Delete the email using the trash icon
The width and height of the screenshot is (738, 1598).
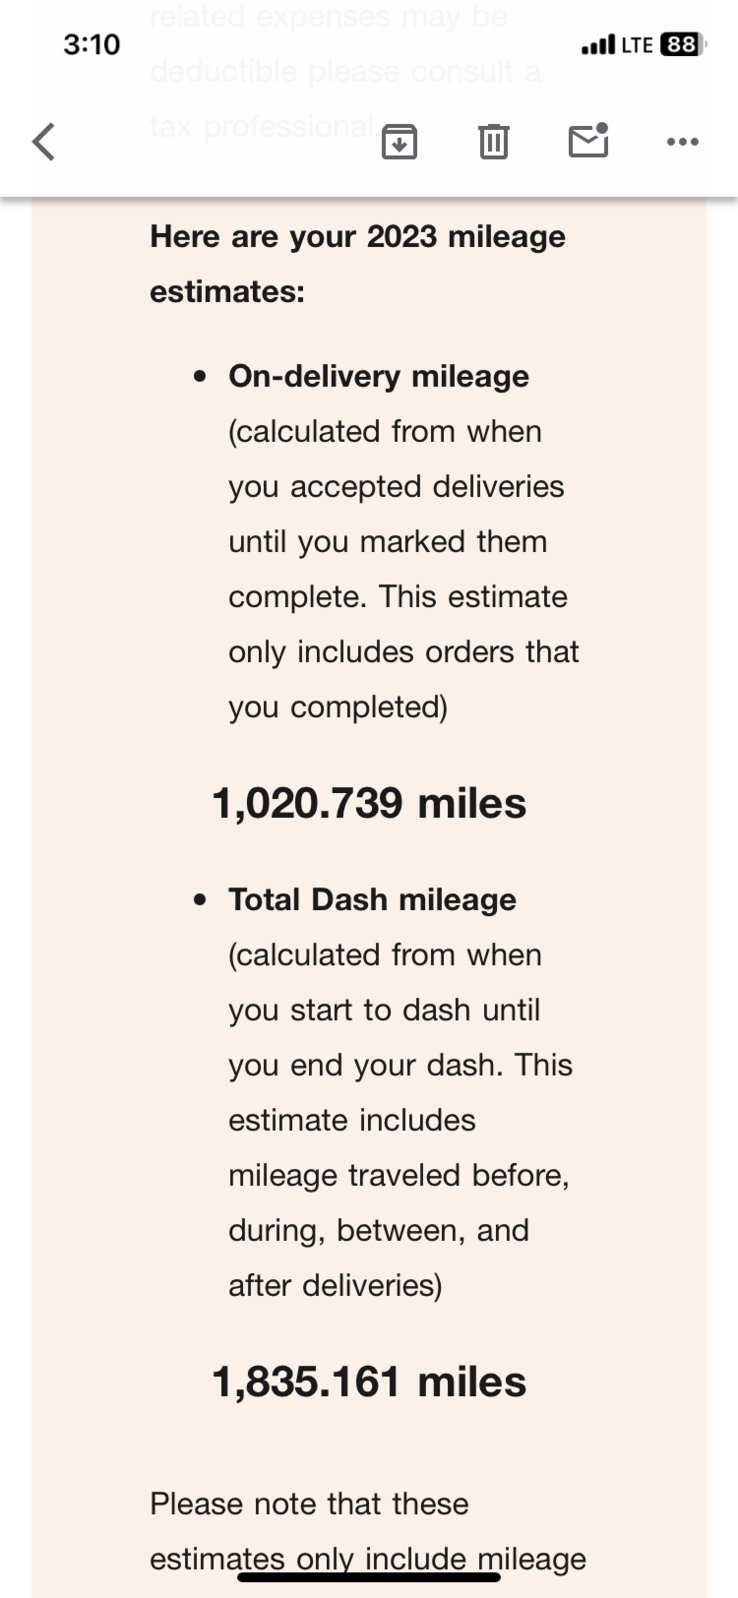coord(493,142)
